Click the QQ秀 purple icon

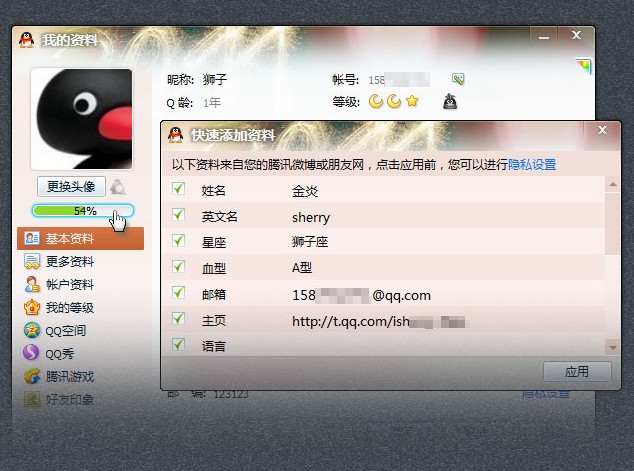click(31, 353)
